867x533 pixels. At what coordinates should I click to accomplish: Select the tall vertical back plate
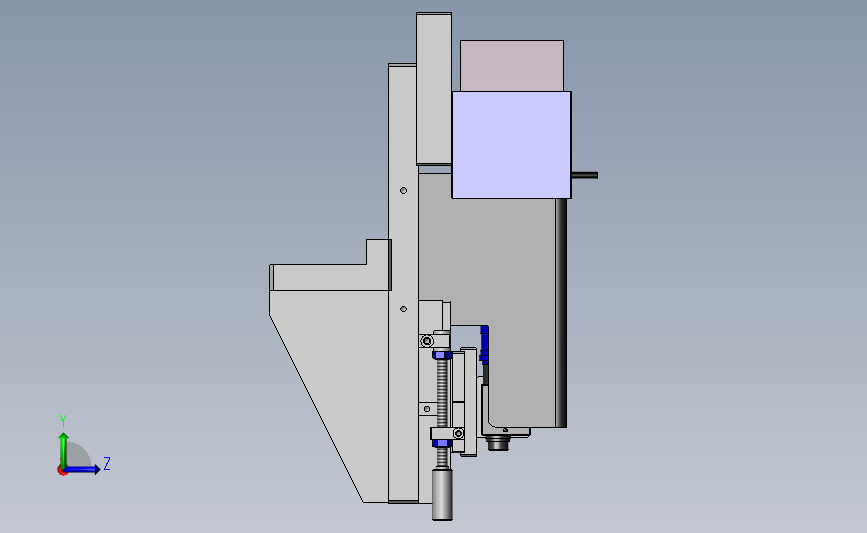coord(403,283)
